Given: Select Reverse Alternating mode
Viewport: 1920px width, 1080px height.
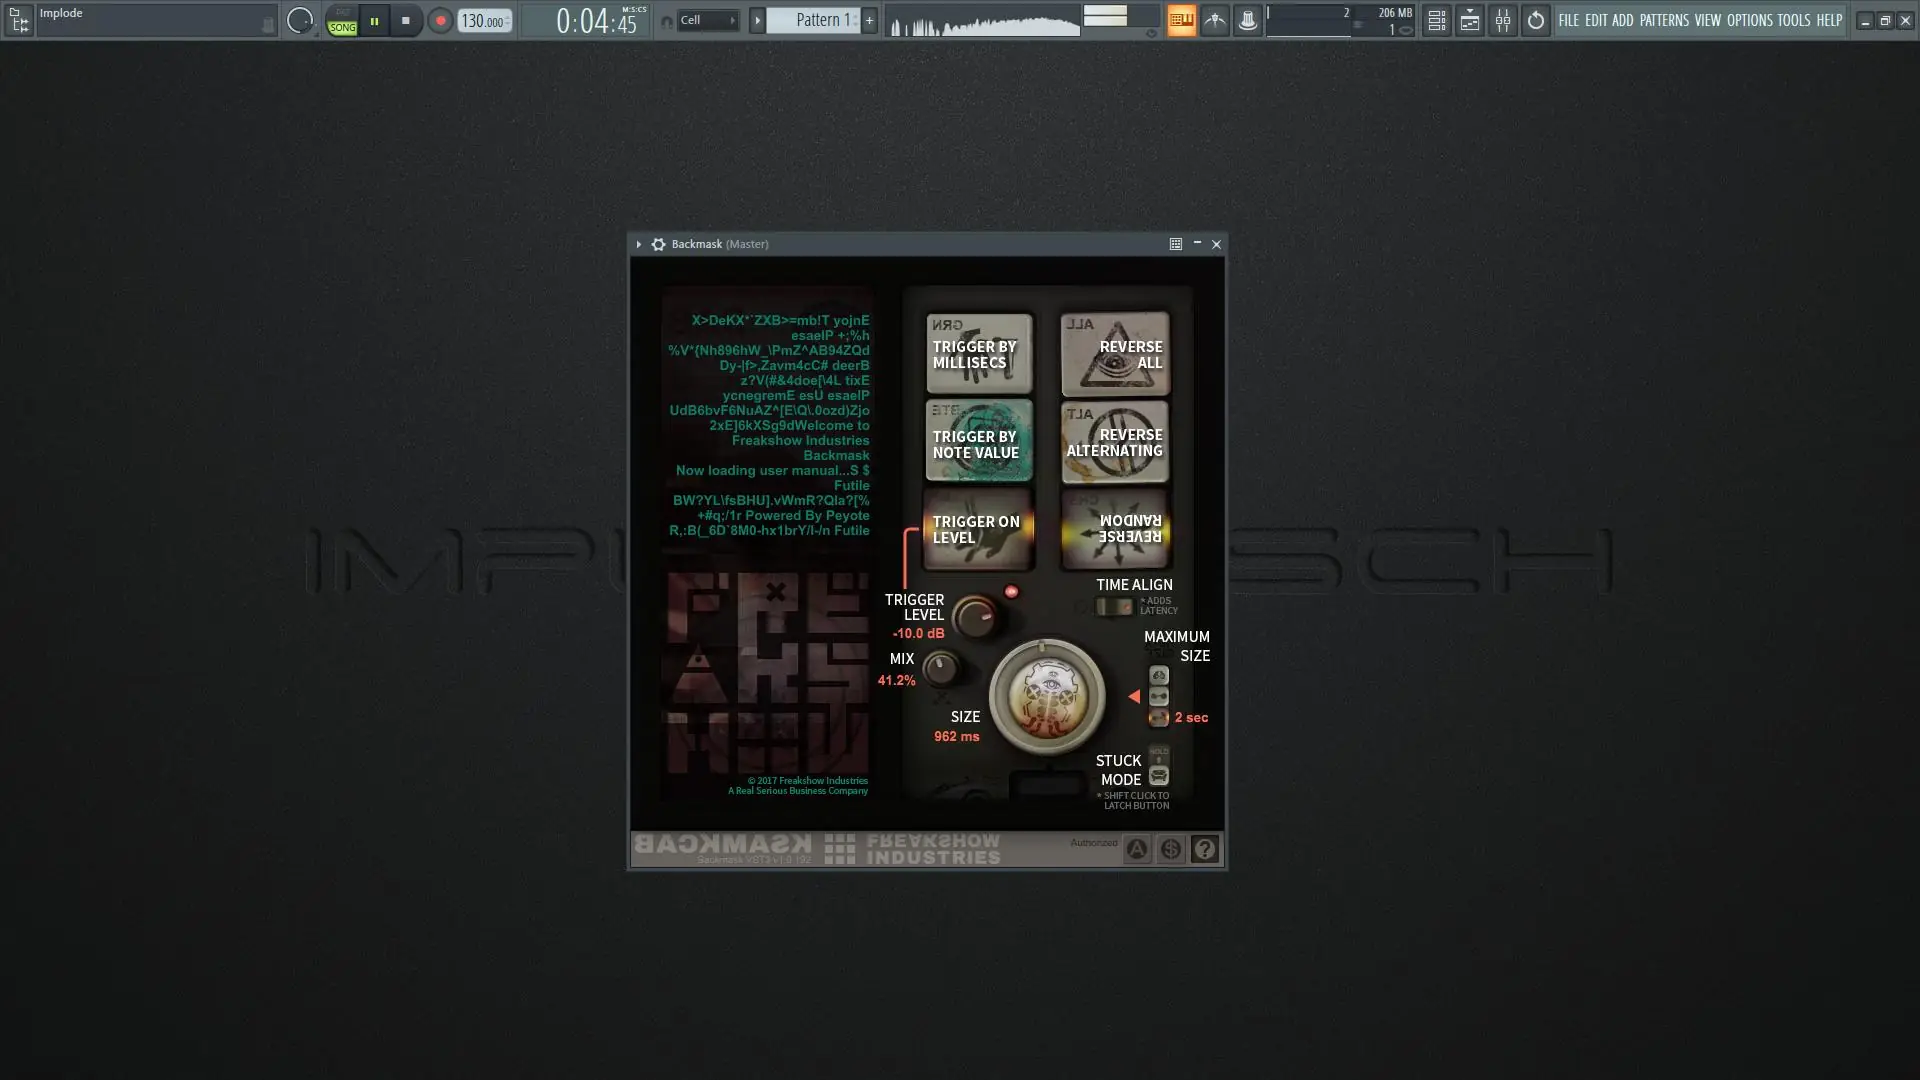Looking at the screenshot, I should [x=1114, y=442].
